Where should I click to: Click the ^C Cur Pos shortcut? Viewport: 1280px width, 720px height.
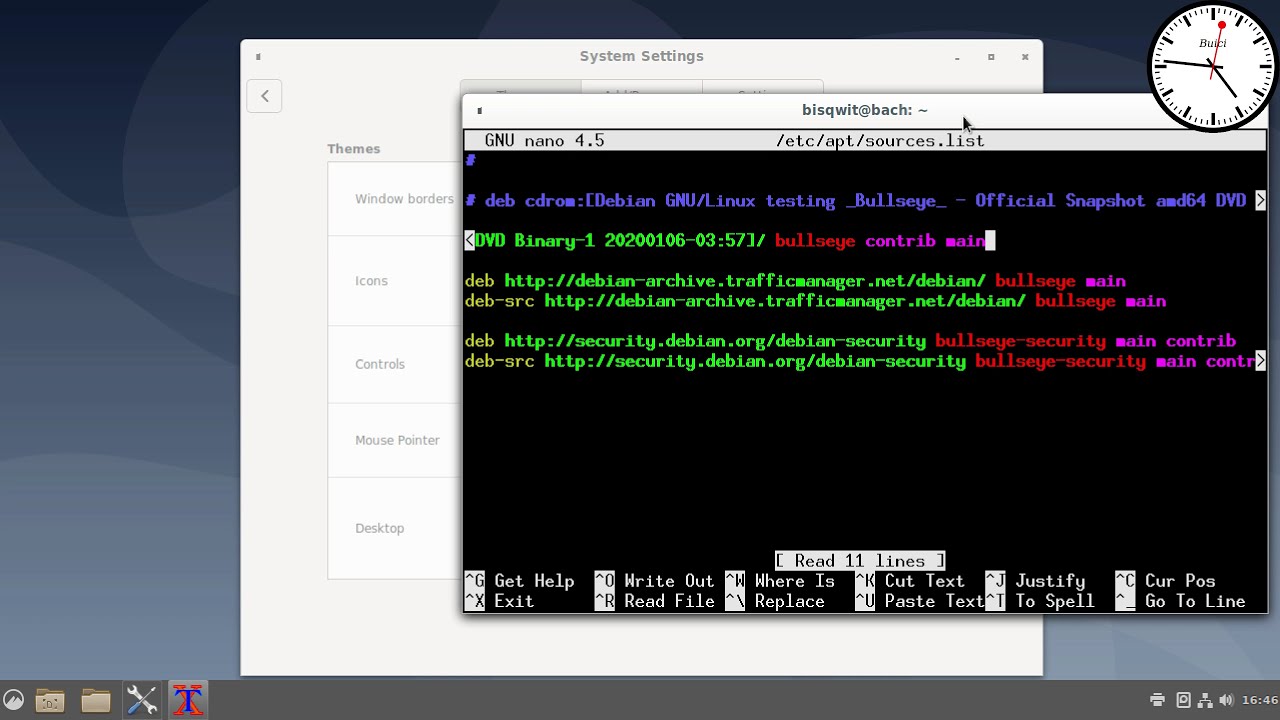click(x=1165, y=581)
